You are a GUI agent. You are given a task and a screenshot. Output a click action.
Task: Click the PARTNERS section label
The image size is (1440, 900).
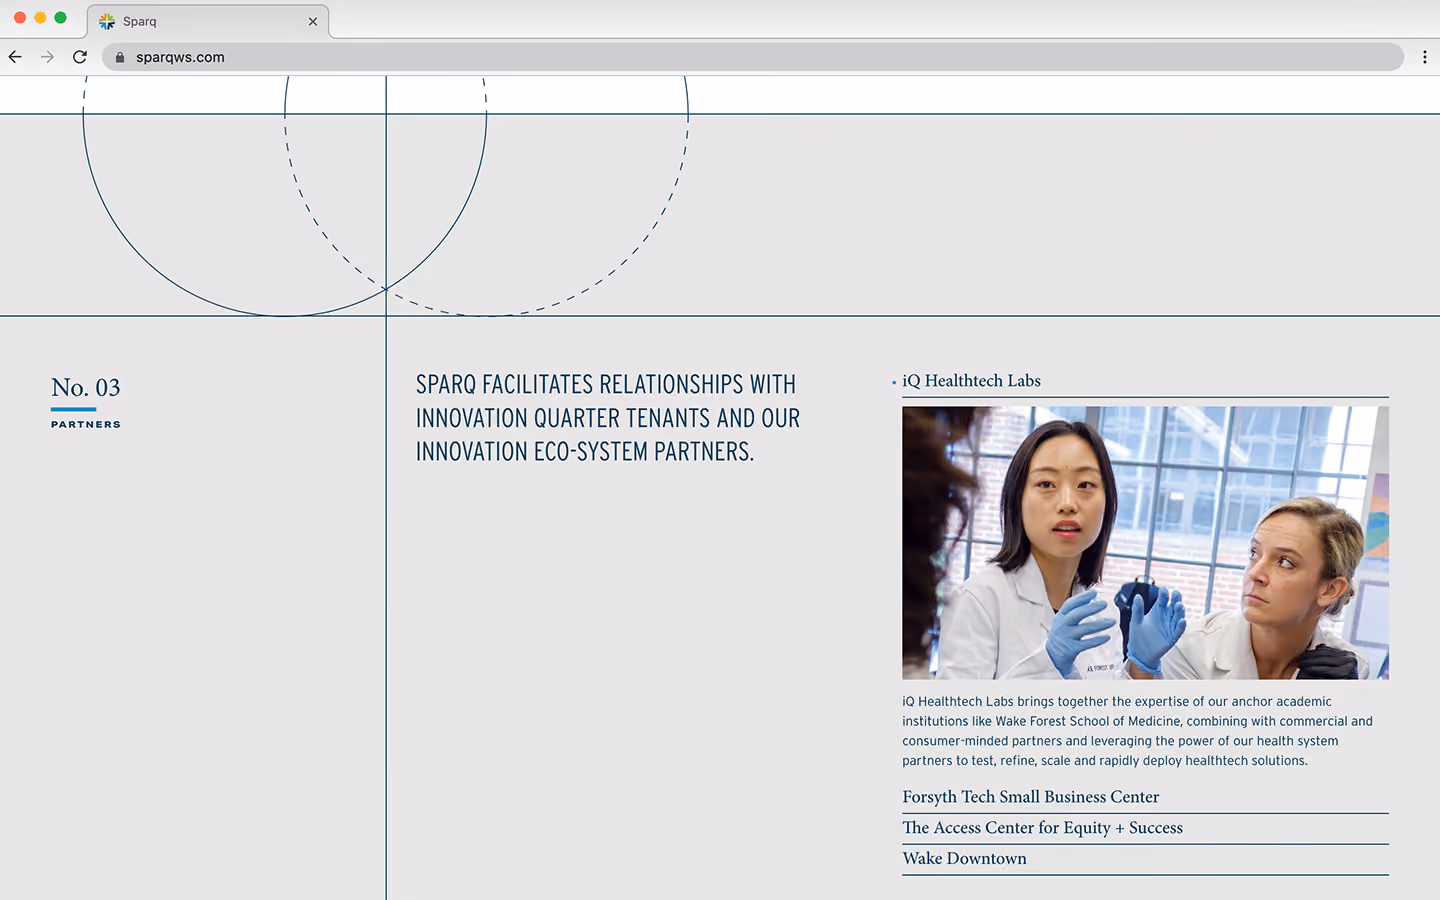click(86, 425)
